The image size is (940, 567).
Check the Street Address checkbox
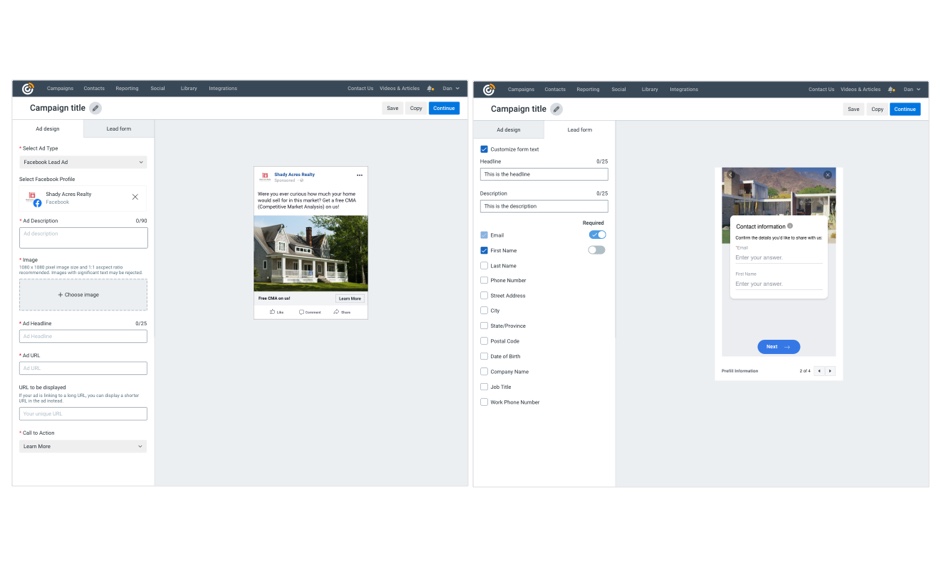pos(484,295)
